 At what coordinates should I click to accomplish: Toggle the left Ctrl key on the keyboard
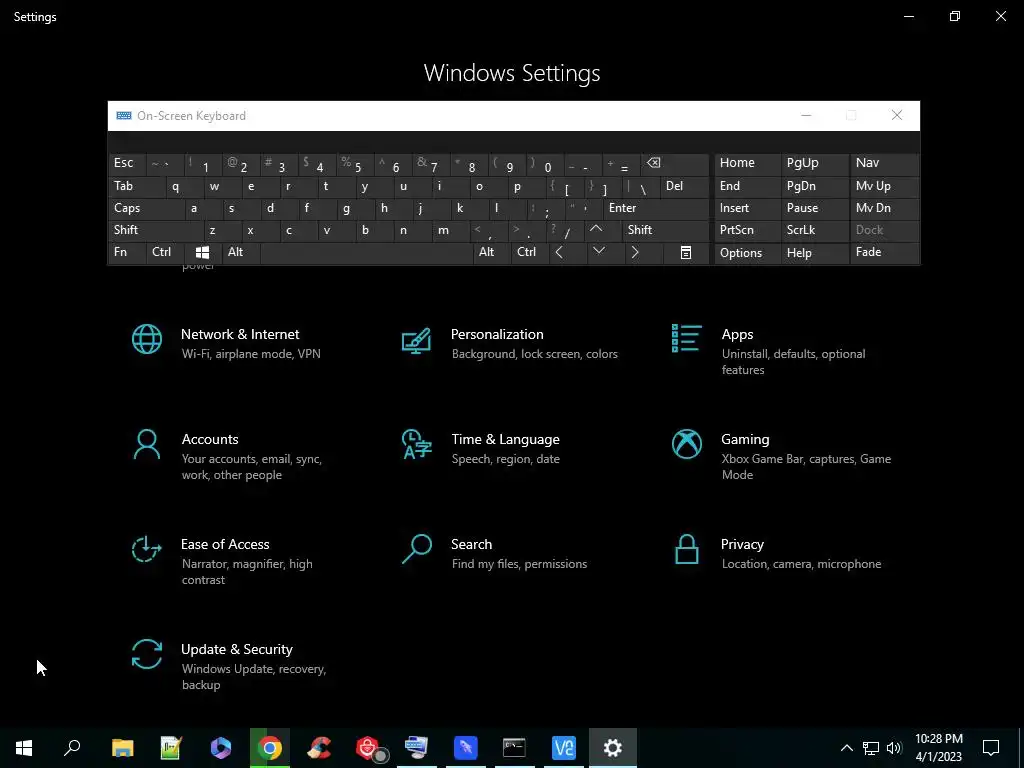[x=165, y=253]
